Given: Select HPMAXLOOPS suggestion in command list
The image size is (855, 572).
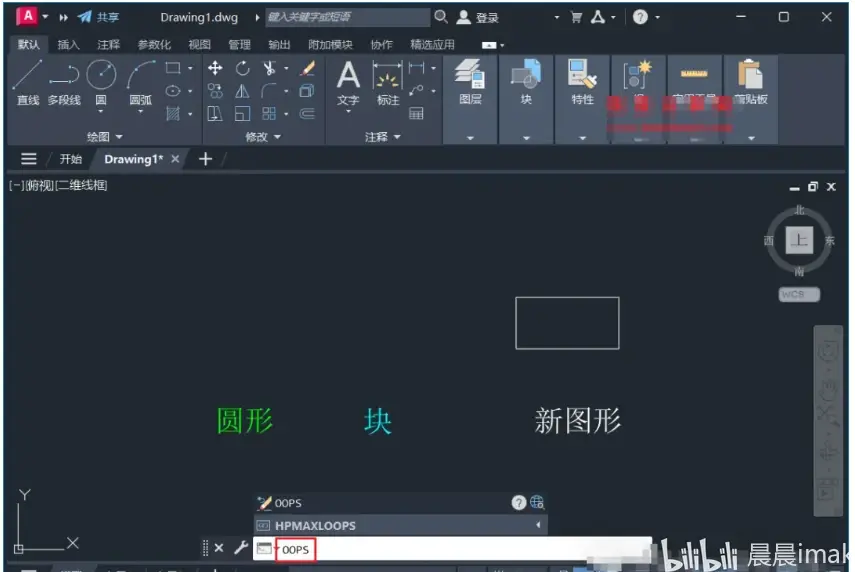Looking at the screenshot, I should tap(400, 526).
